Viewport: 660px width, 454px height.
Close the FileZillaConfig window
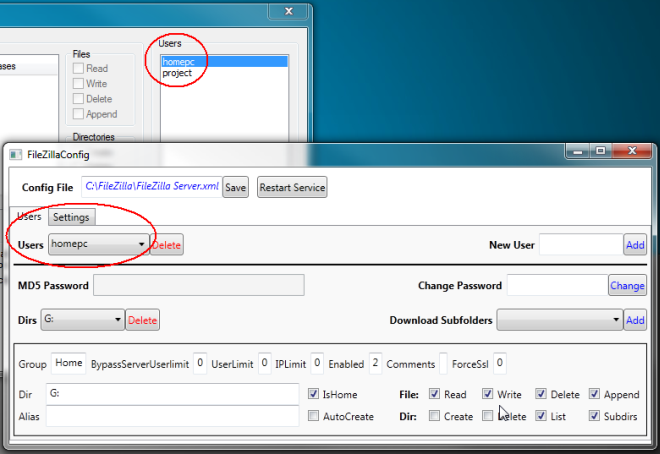click(632, 151)
